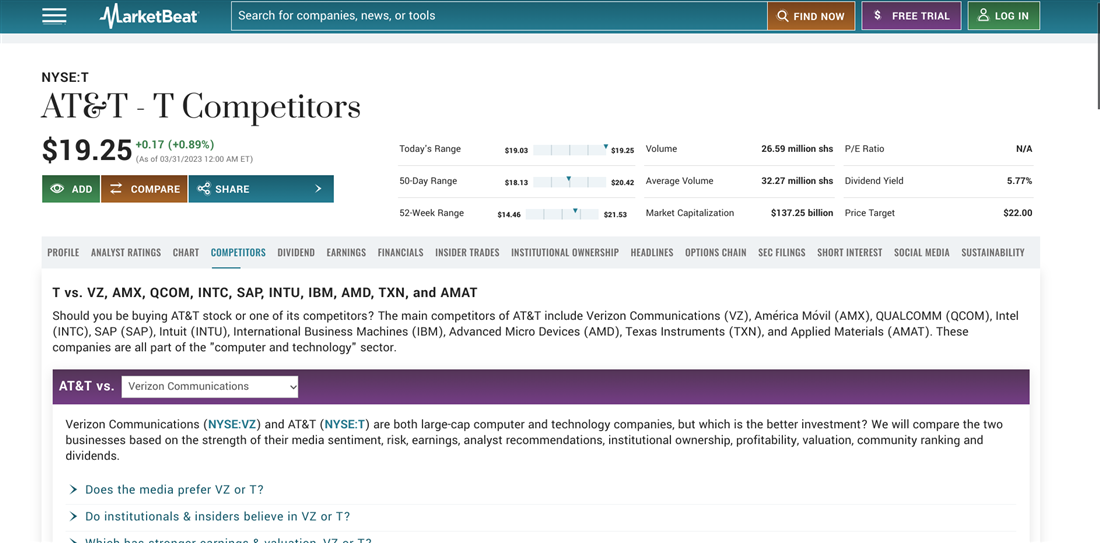Image resolution: width=1100 pixels, height=543 pixels.
Task: Open the AT&T vs. company dropdown
Action: (x=210, y=387)
